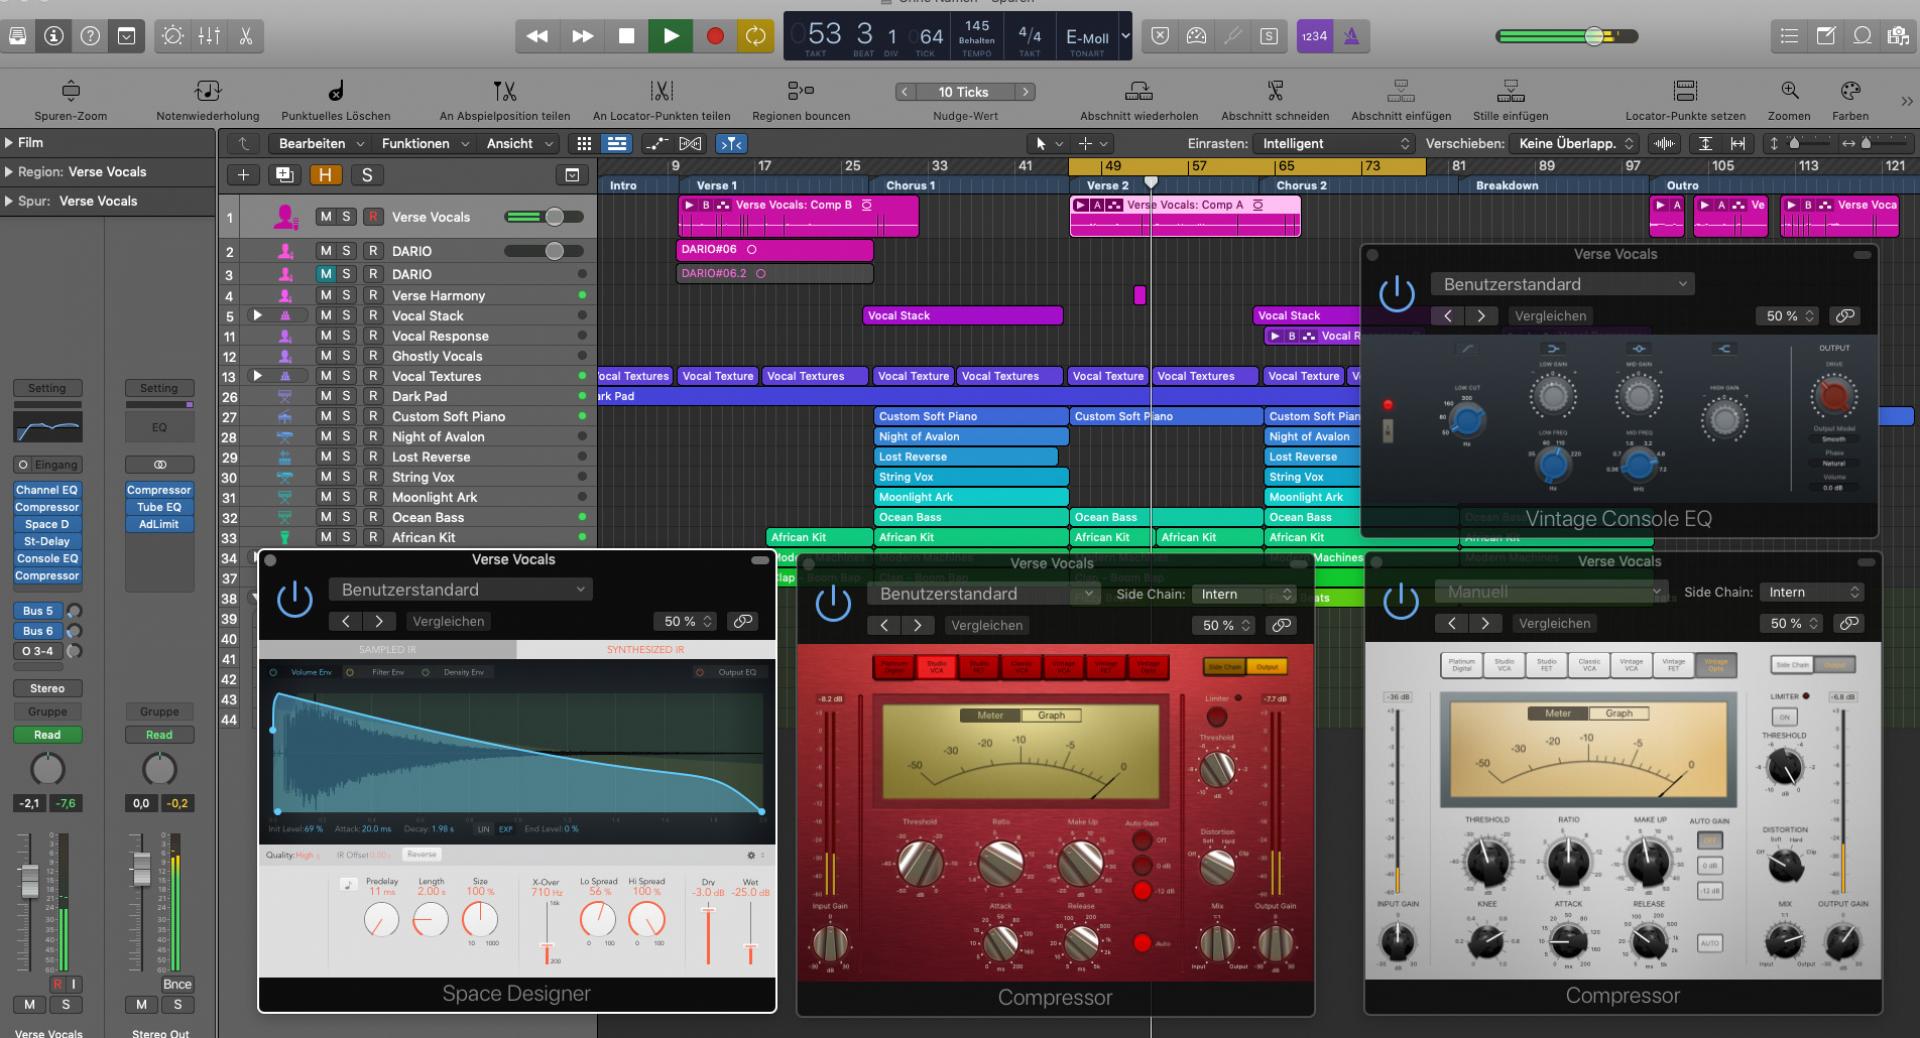
Task: Toggle Space Designer power button
Action: click(295, 599)
